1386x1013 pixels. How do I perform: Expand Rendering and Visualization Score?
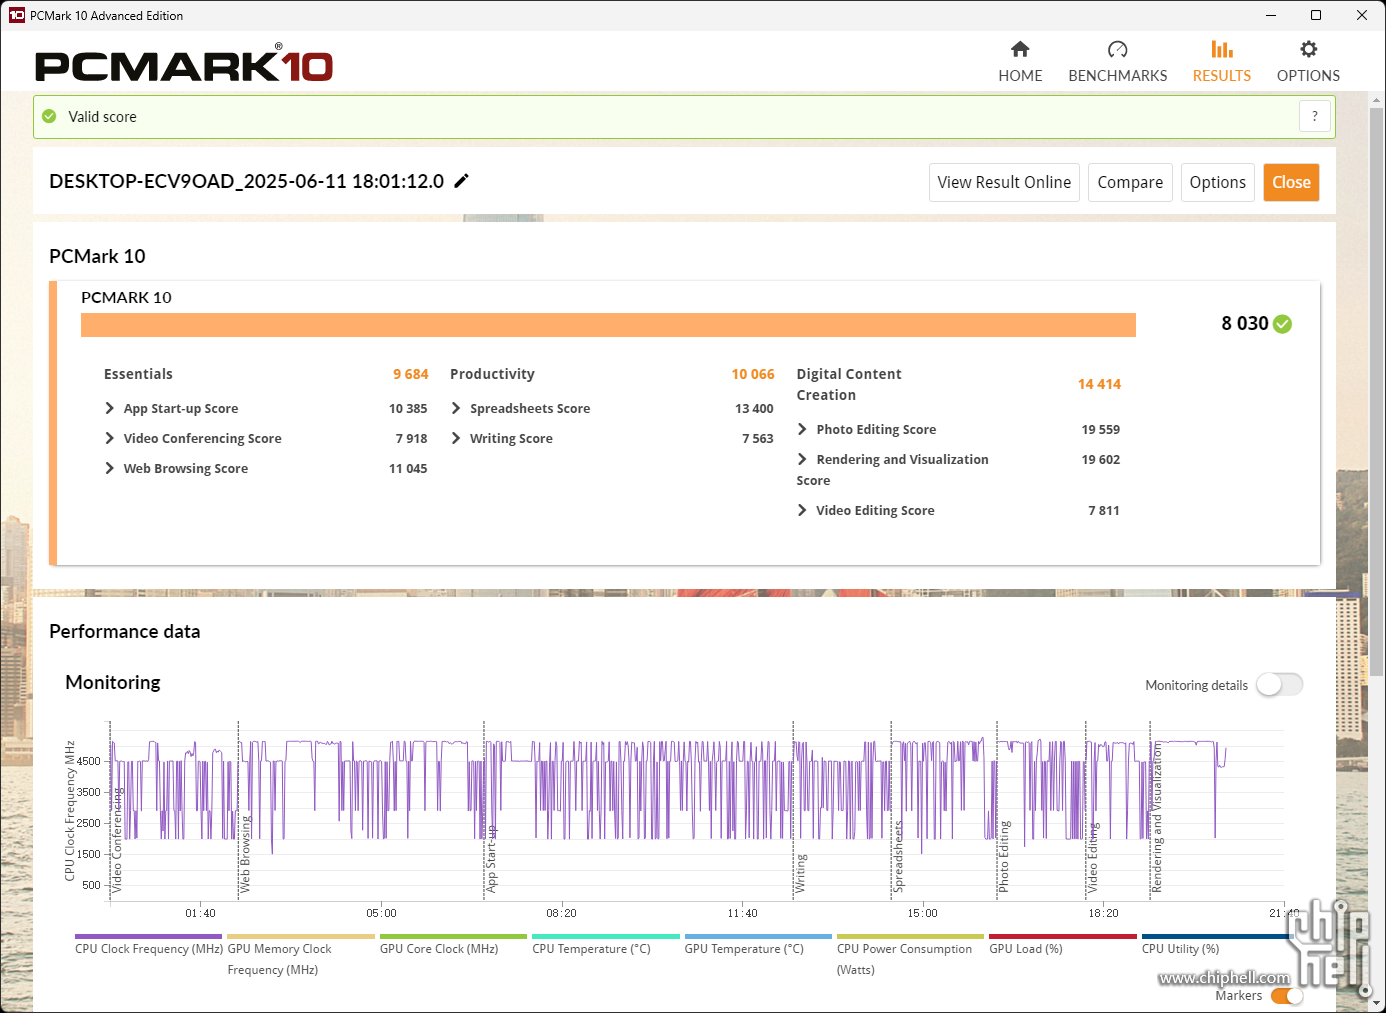802,459
